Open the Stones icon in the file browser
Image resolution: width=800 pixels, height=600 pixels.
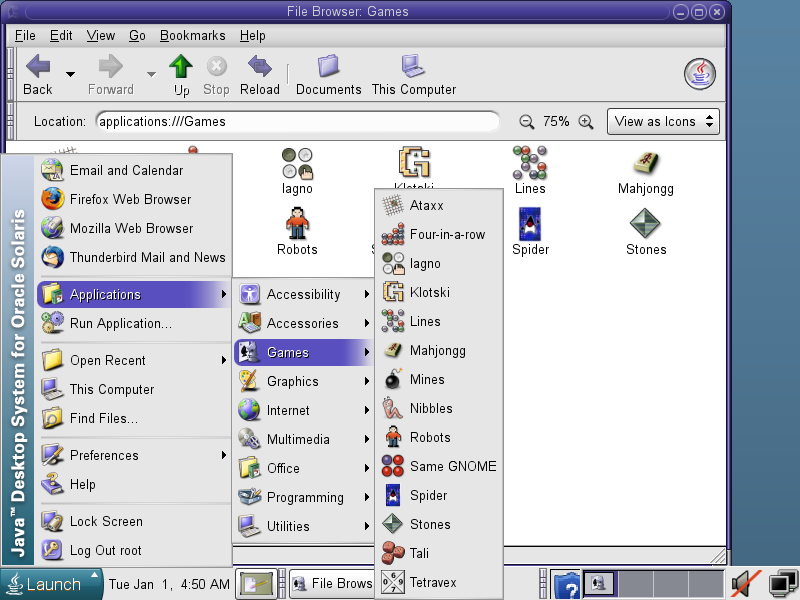point(645,223)
